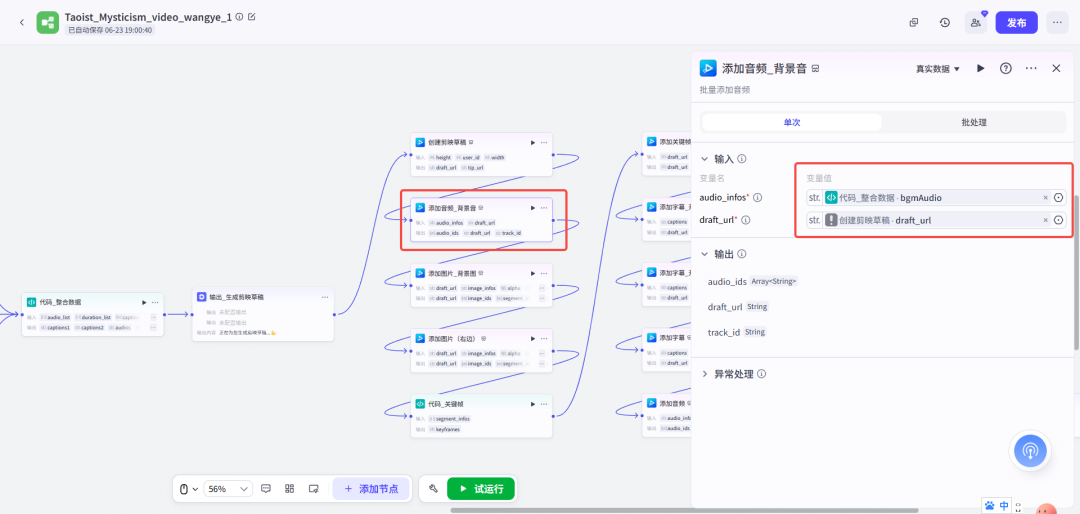Run the 添加音频_背景音 node from panel header
The height and width of the screenshot is (514, 1080).
[981, 68]
